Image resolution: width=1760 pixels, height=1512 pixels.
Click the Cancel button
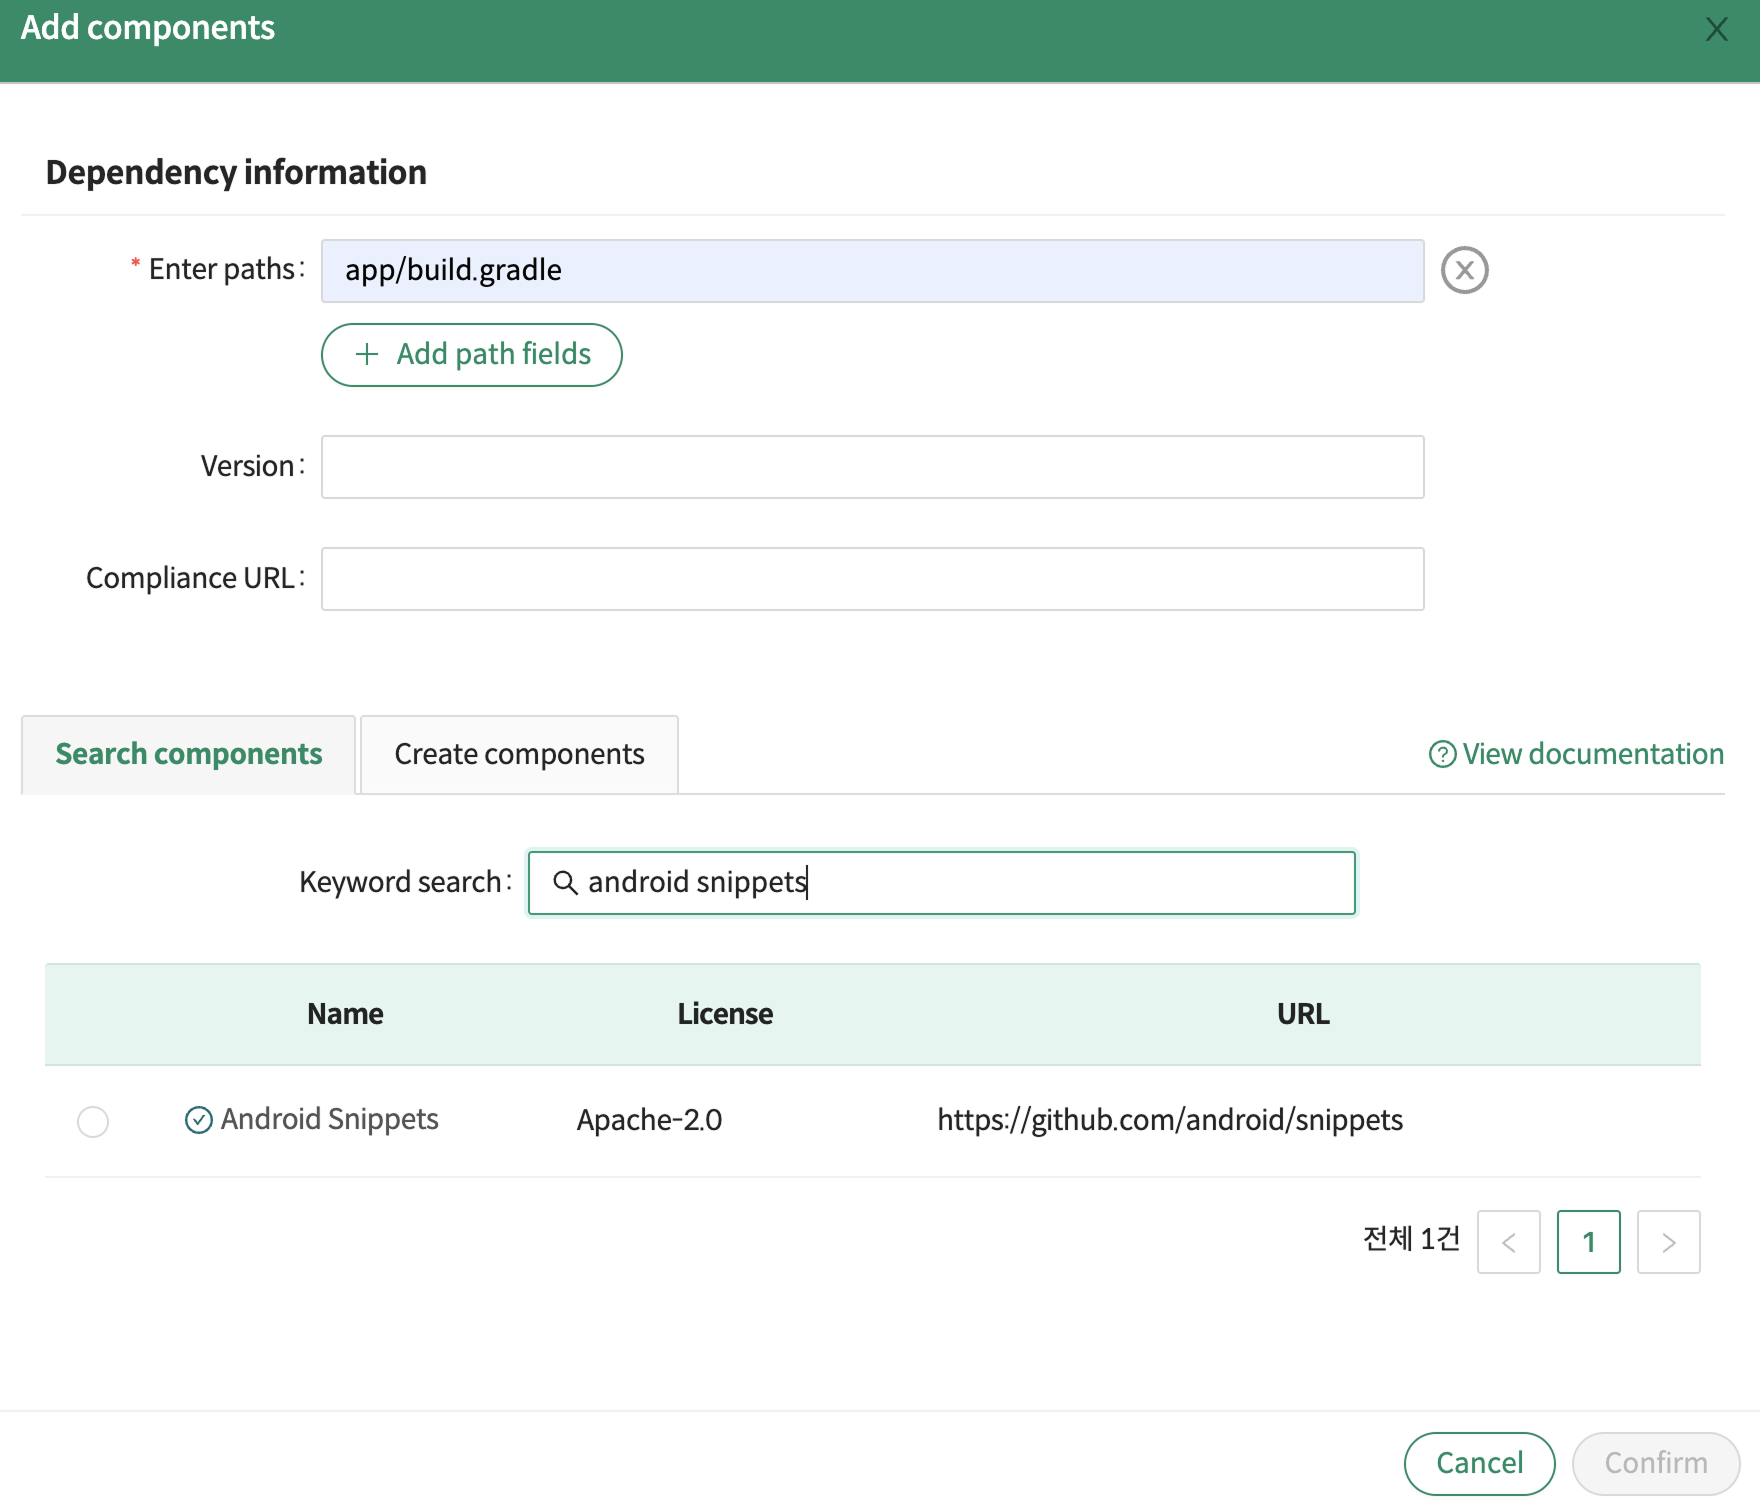(1479, 1463)
